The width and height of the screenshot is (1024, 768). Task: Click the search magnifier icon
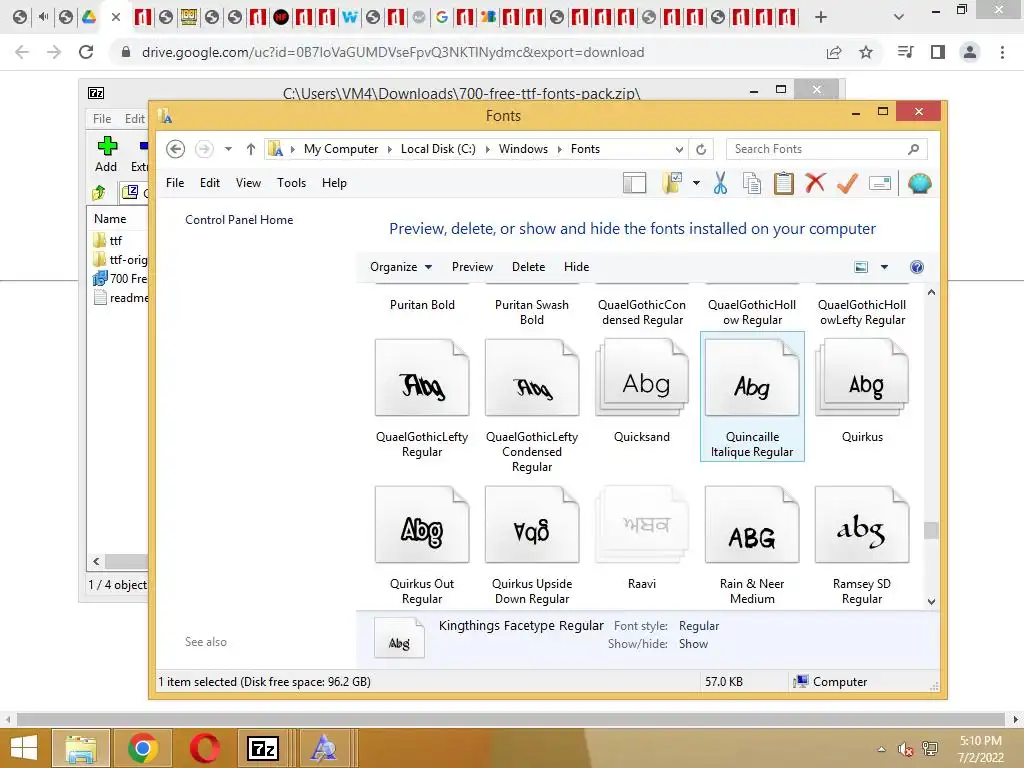coord(914,149)
